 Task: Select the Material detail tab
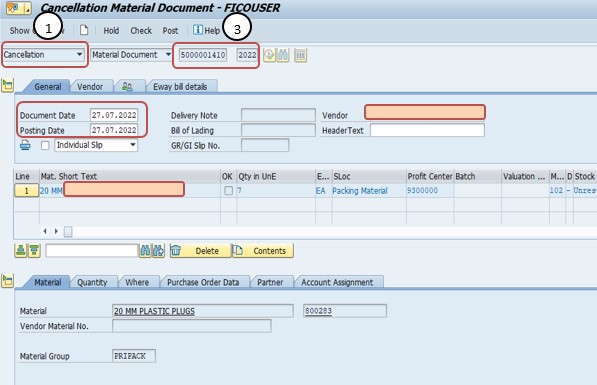(48, 282)
